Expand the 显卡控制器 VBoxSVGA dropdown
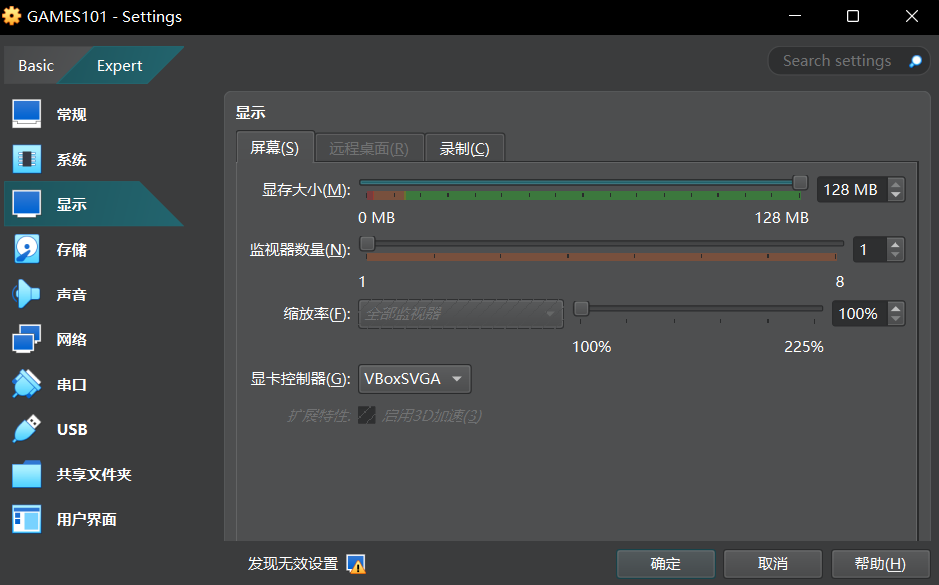 (x=414, y=379)
